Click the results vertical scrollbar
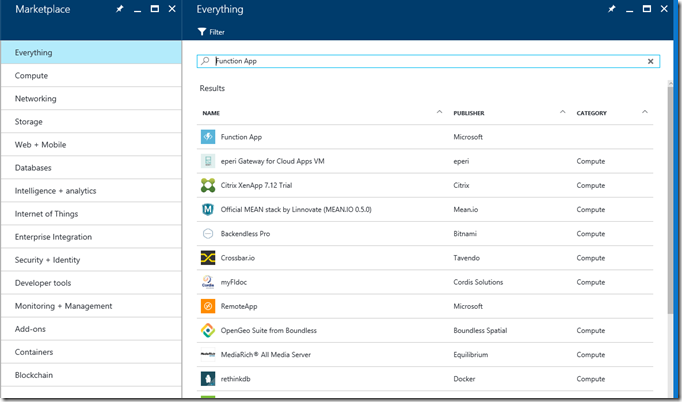Screen dimensions: 682x402 (x=670, y=200)
